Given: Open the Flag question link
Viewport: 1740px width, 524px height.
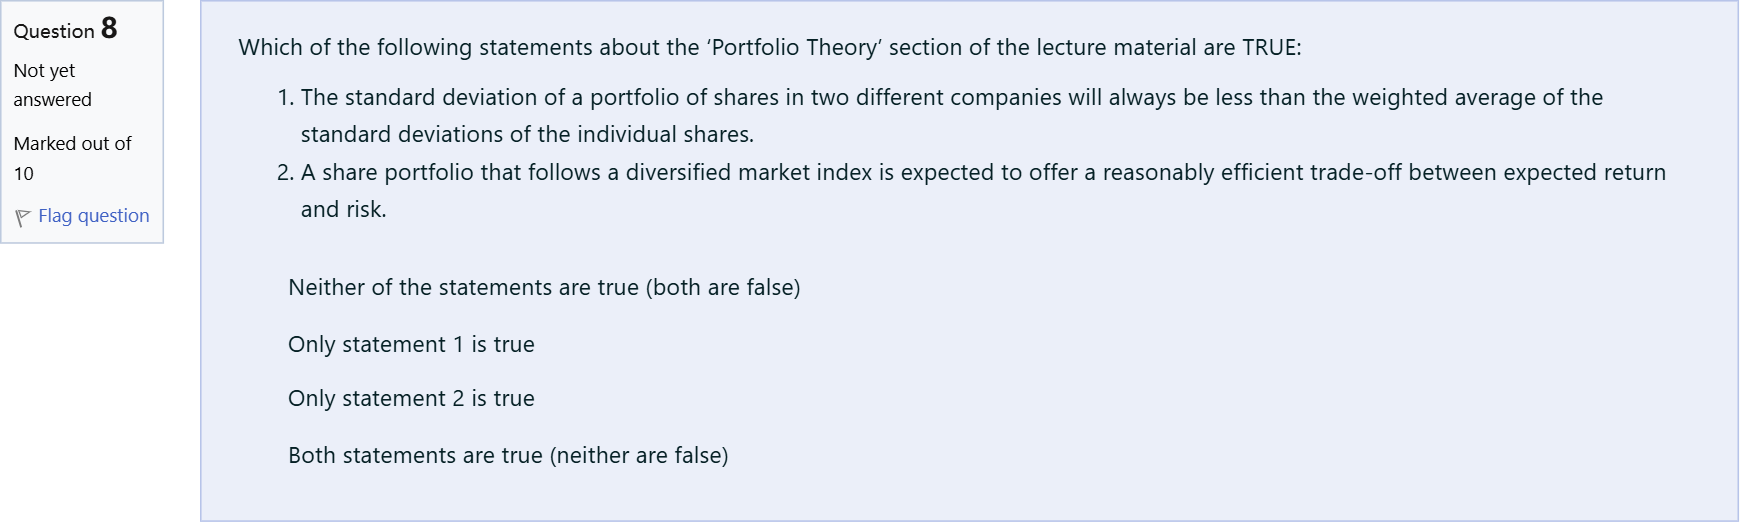Looking at the screenshot, I should (93, 216).
